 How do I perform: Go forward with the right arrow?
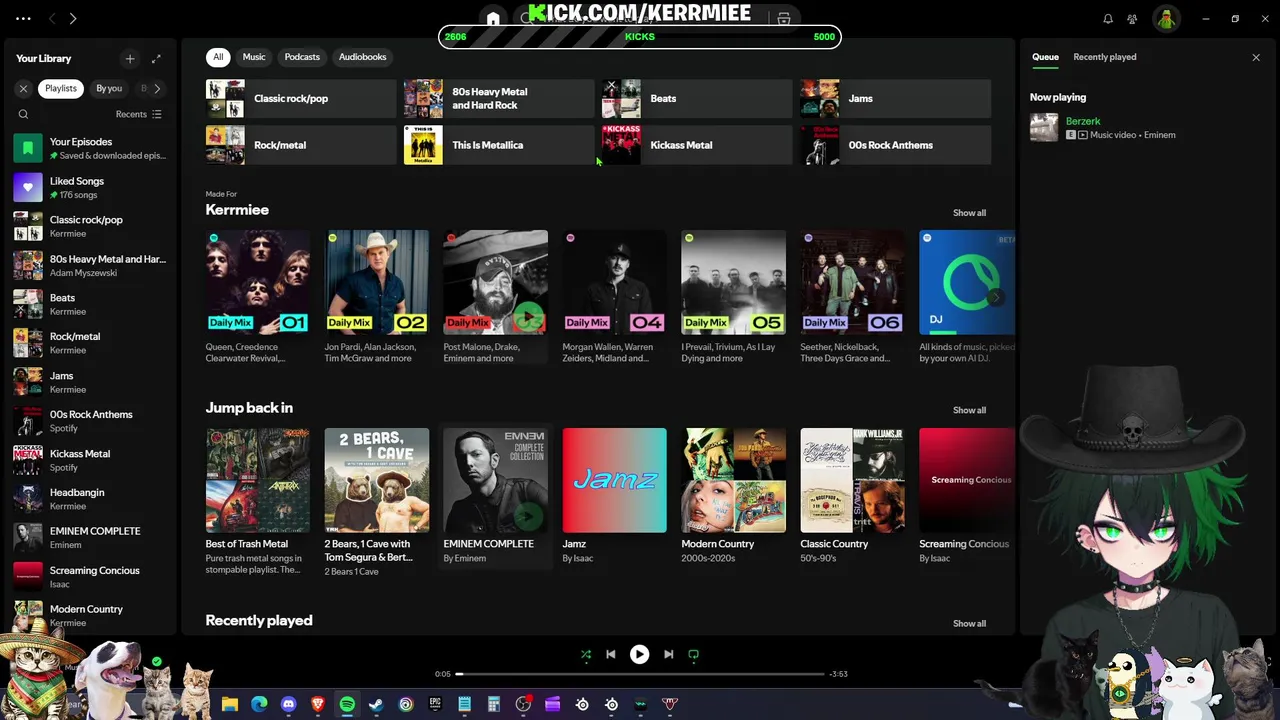73,18
